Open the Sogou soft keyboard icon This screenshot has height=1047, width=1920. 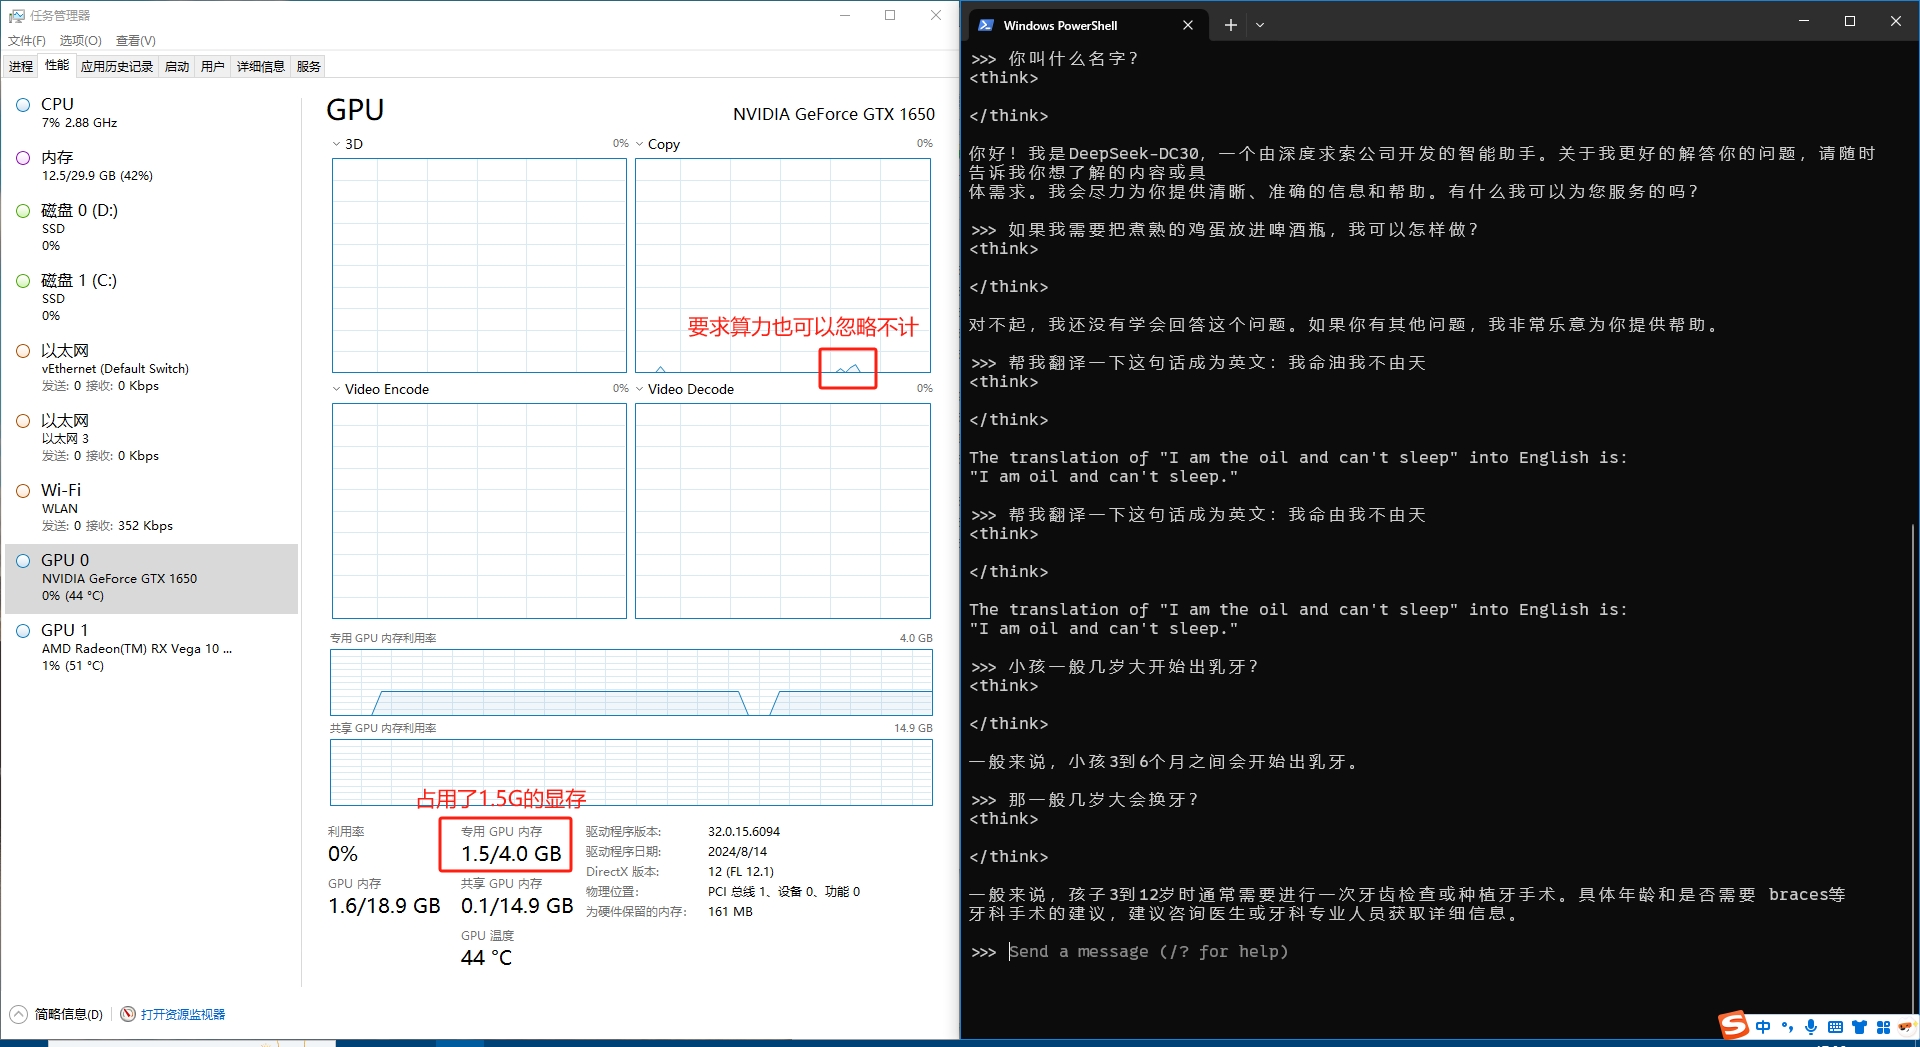pos(1835,1027)
